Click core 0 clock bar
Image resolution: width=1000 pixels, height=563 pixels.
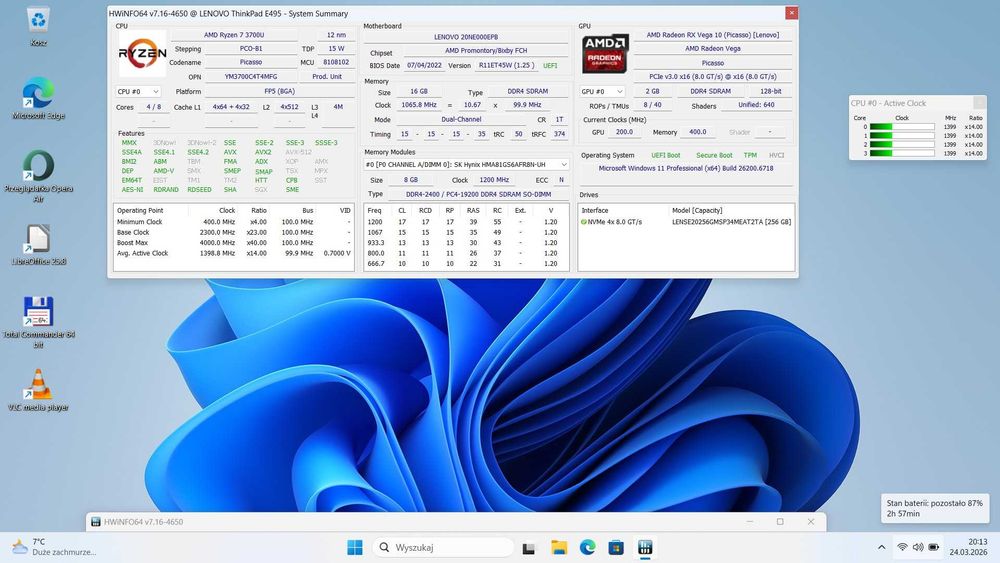coord(902,127)
